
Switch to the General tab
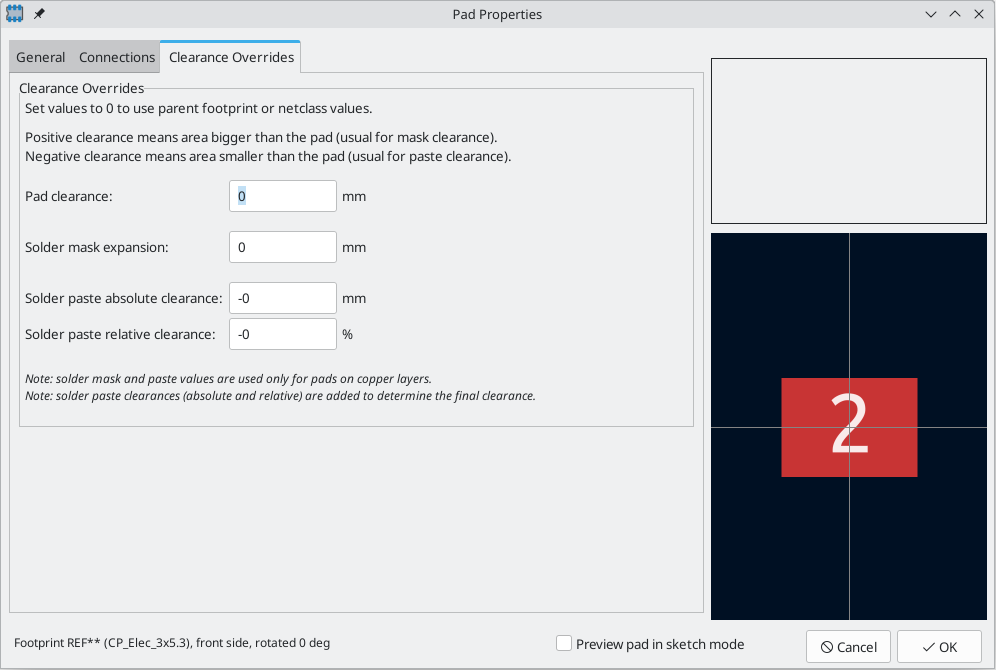tap(41, 57)
